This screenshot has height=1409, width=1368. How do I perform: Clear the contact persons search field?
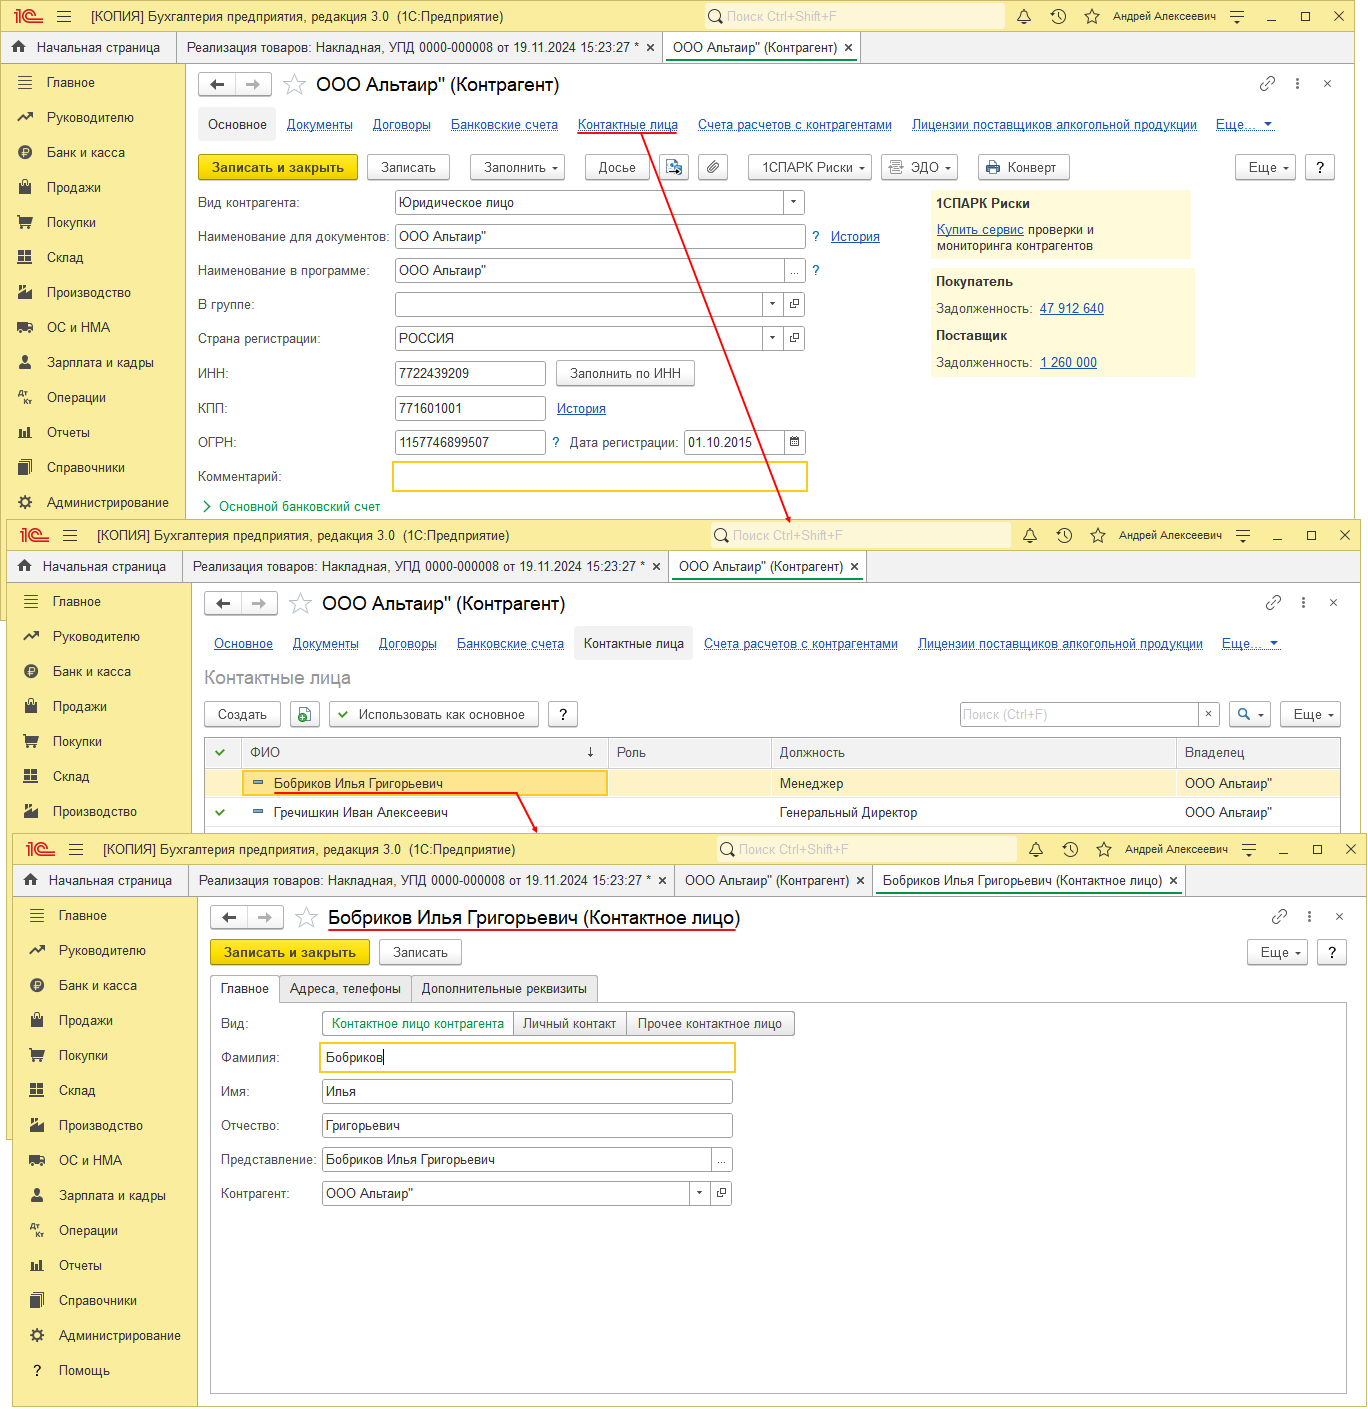click(x=1208, y=714)
